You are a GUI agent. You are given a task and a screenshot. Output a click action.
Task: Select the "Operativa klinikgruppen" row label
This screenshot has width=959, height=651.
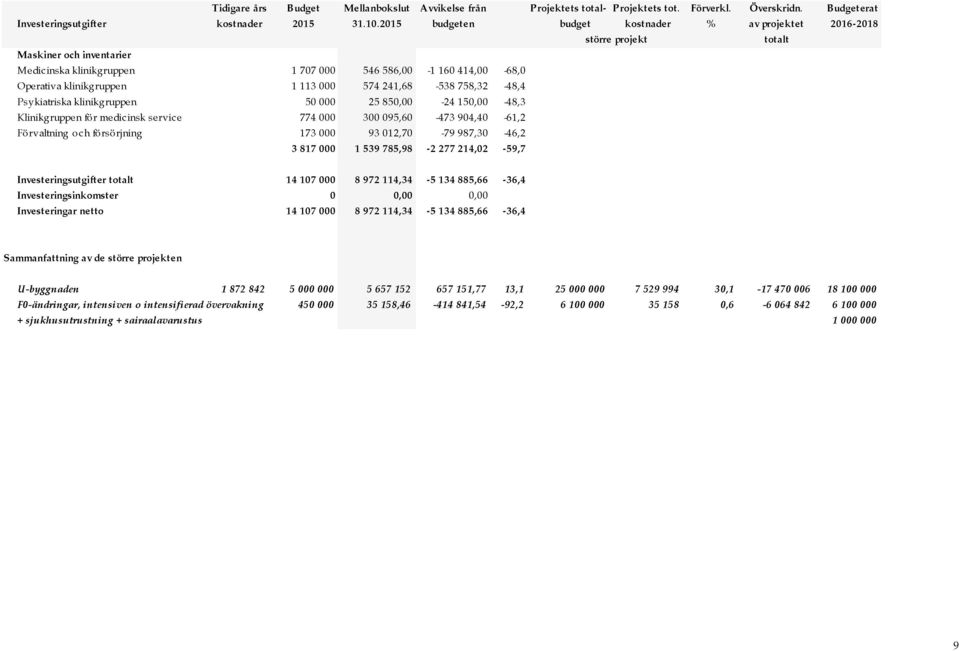pos(72,86)
